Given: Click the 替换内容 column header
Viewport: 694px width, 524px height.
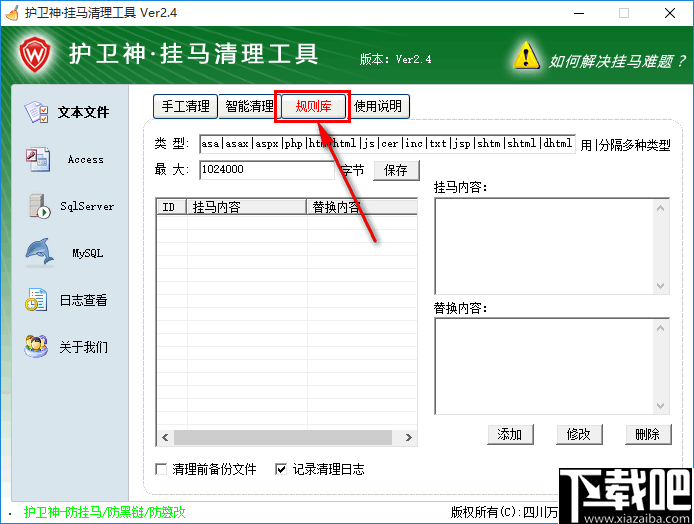Looking at the screenshot, I should (x=362, y=207).
